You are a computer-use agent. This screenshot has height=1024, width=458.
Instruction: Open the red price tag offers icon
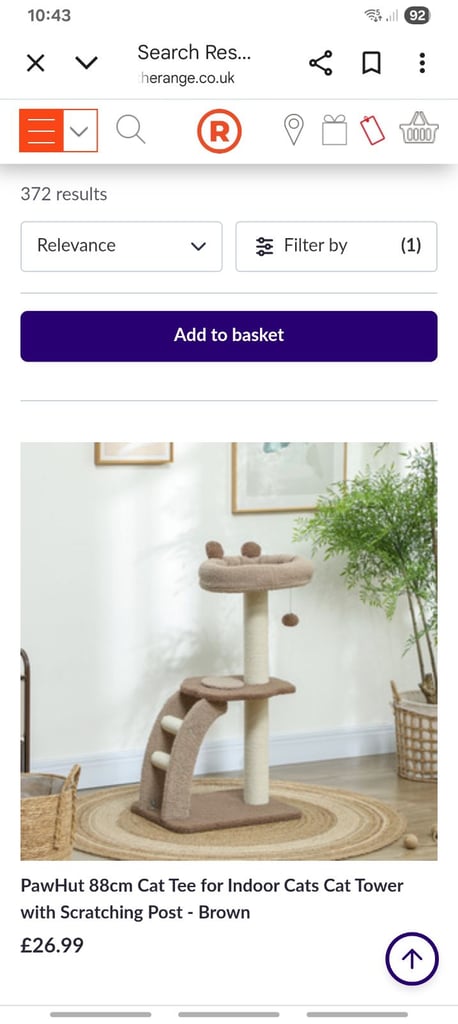tap(373, 129)
